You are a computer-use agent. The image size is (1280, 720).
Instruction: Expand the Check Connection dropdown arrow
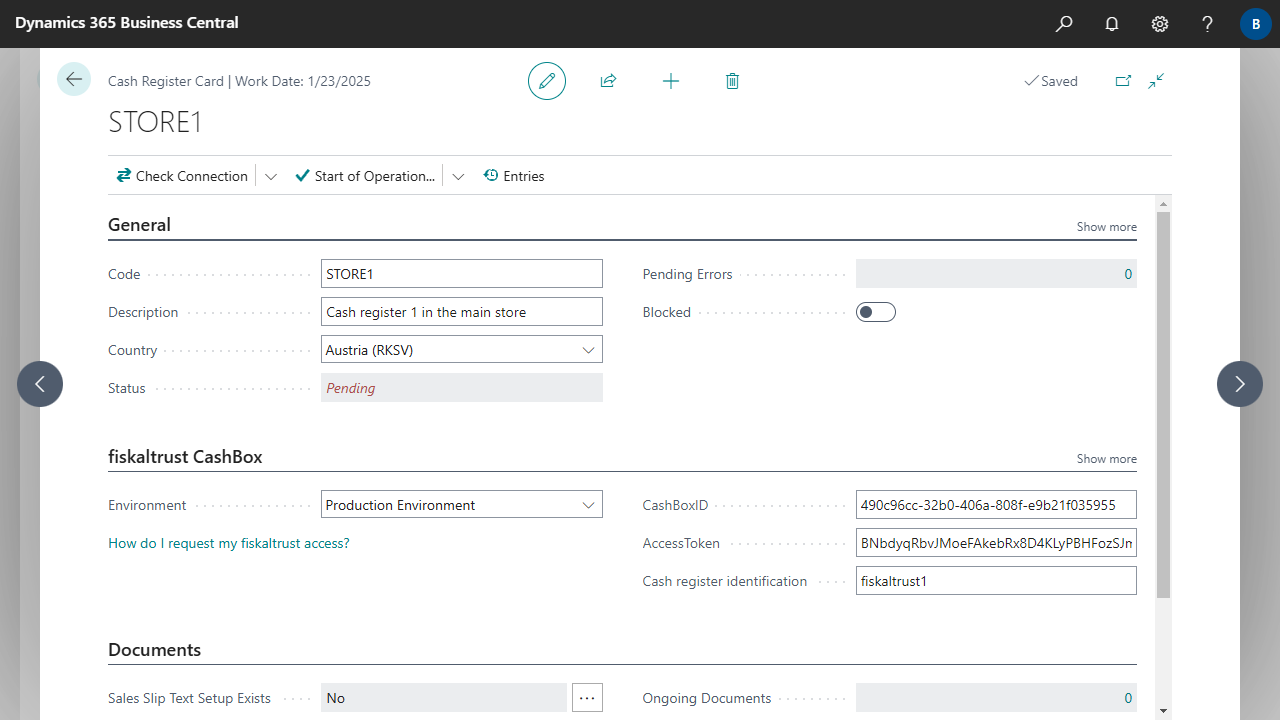pyautogui.click(x=271, y=176)
